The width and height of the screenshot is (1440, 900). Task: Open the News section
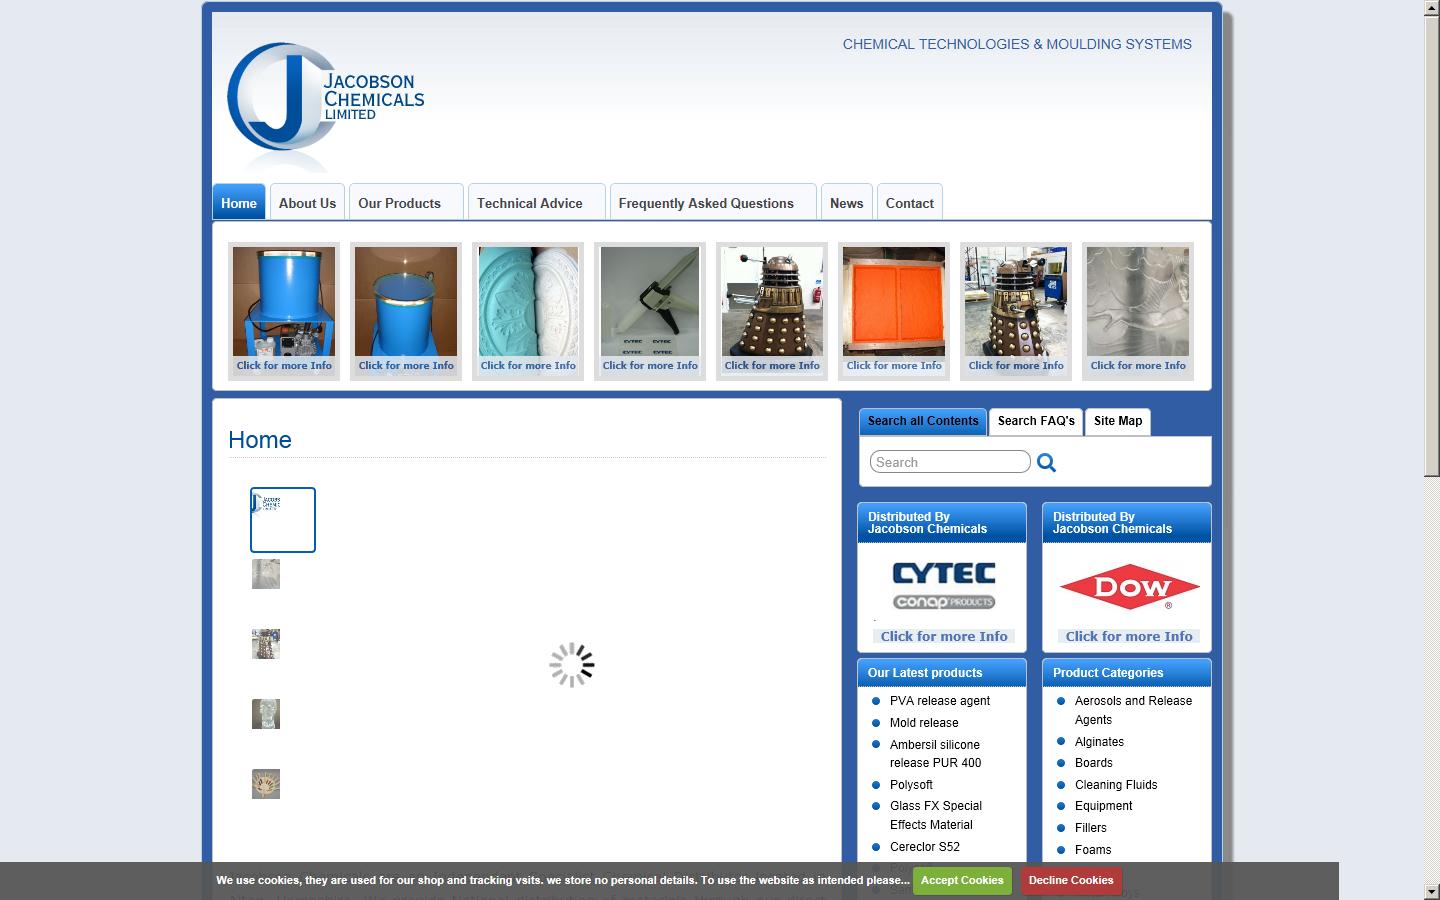tap(845, 203)
